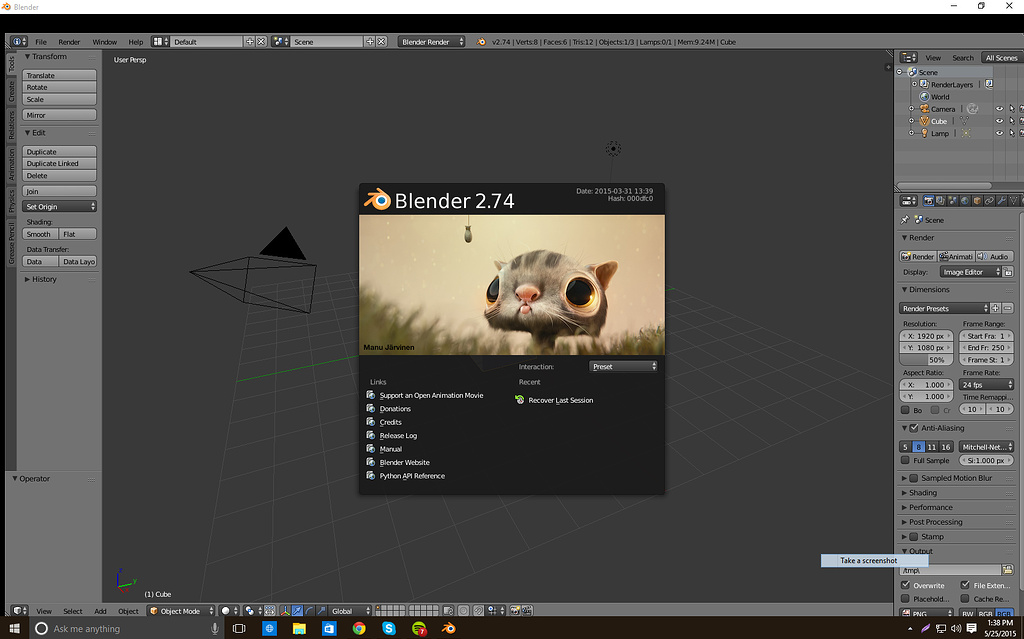The height and width of the screenshot is (639, 1024).
Task: Click the Smooth shading button
Action: [x=40, y=234]
